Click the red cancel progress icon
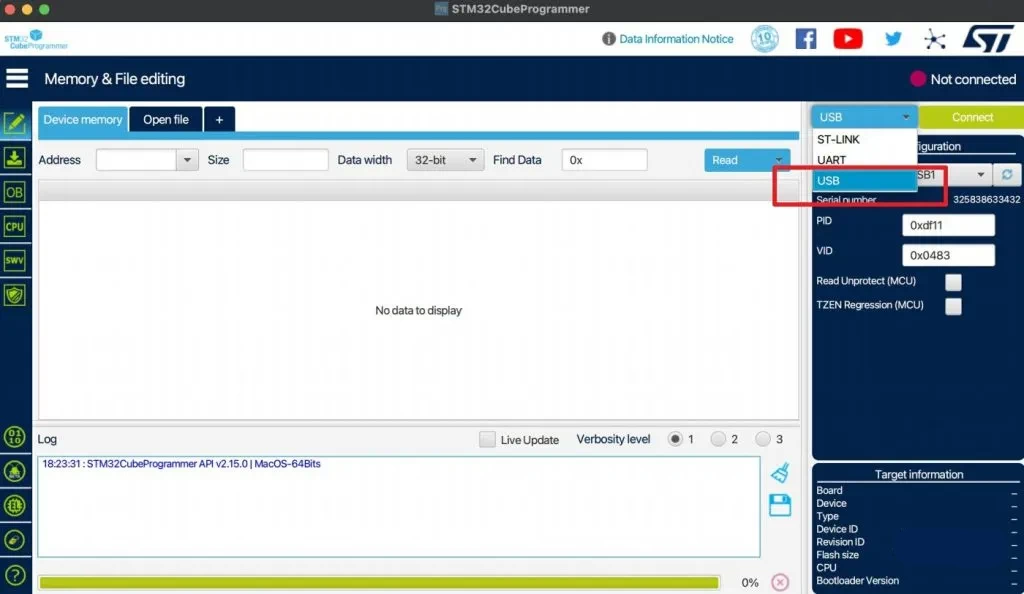The image size is (1024, 594). coord(780,582)
